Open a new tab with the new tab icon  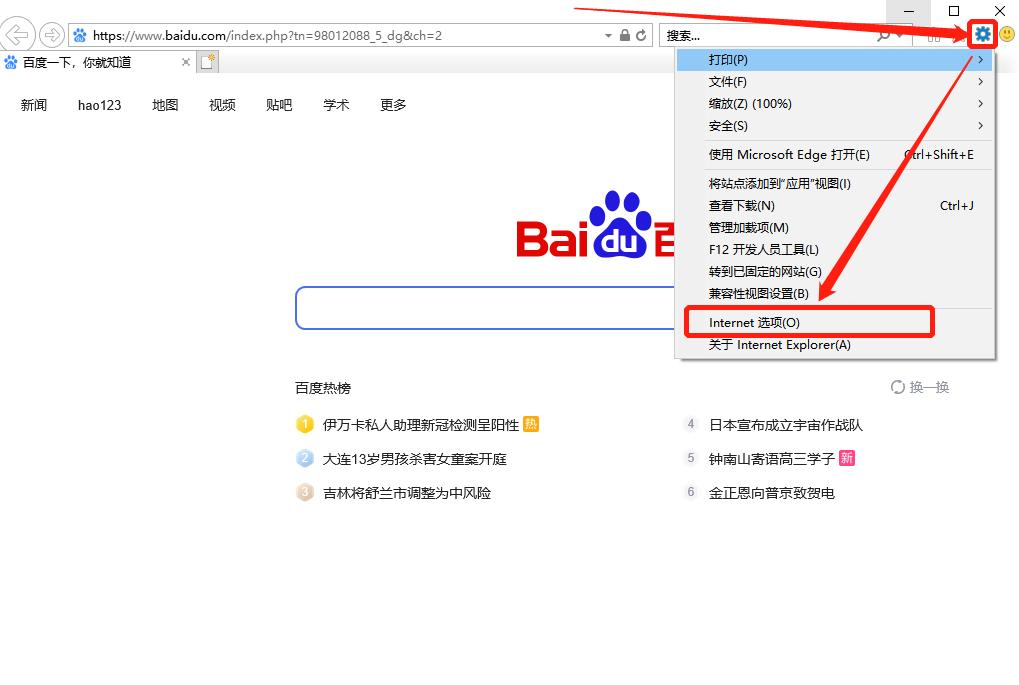(x=207, y=60)
